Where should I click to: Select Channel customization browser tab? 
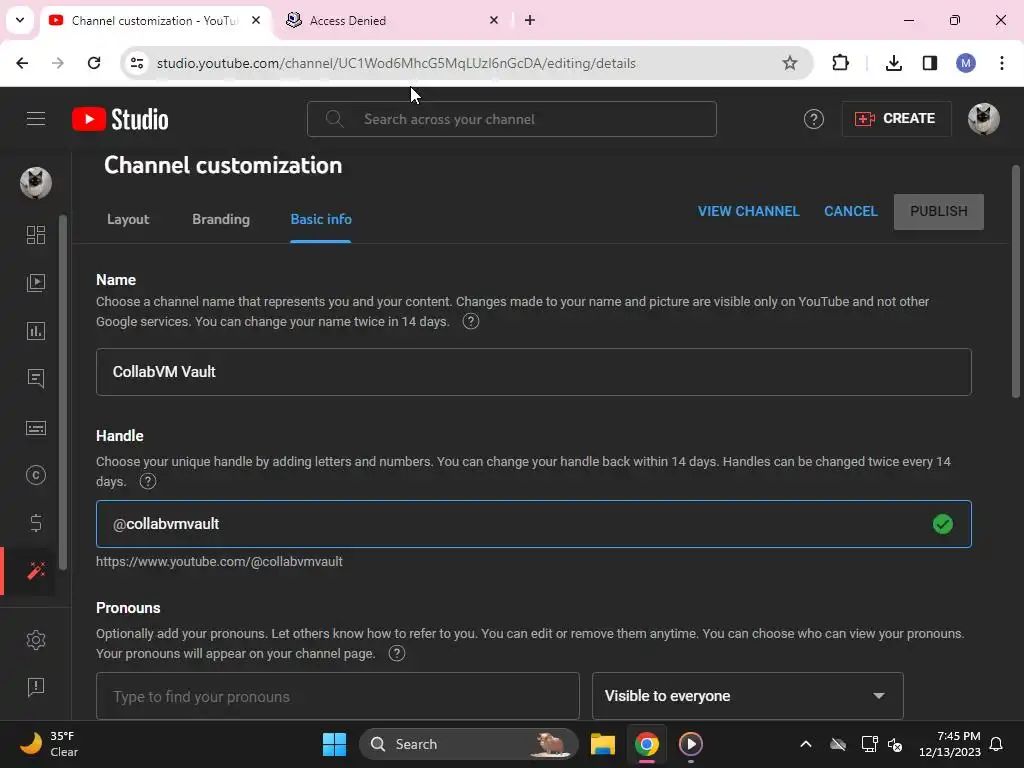(x=155, y=20)
